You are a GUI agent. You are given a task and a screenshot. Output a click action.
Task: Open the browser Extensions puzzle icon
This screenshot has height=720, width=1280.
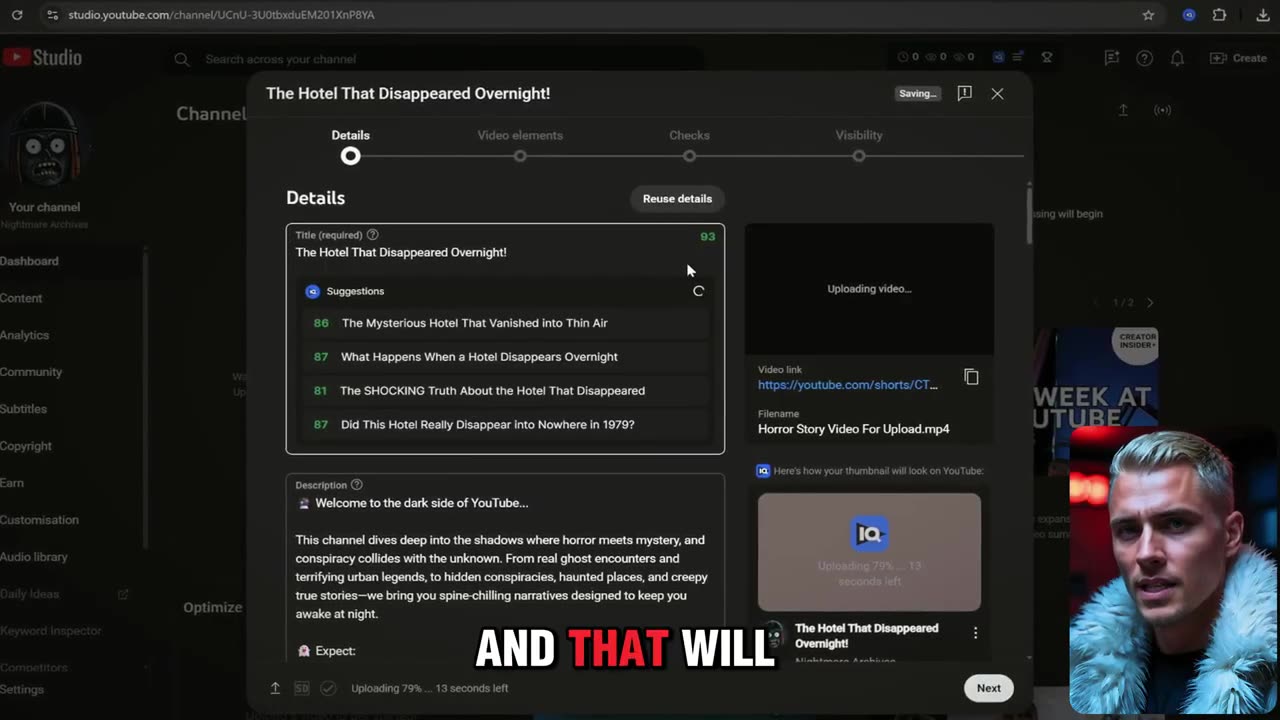tap(1219, 15)
